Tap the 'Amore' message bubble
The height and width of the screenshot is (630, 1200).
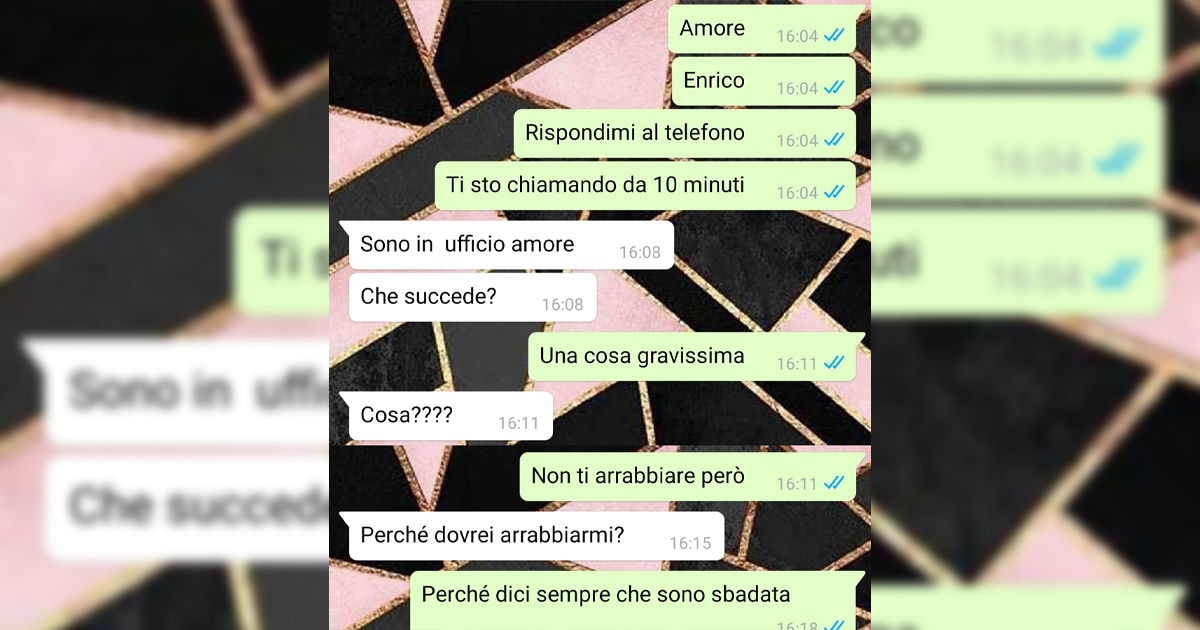click(x=762, y=29)
